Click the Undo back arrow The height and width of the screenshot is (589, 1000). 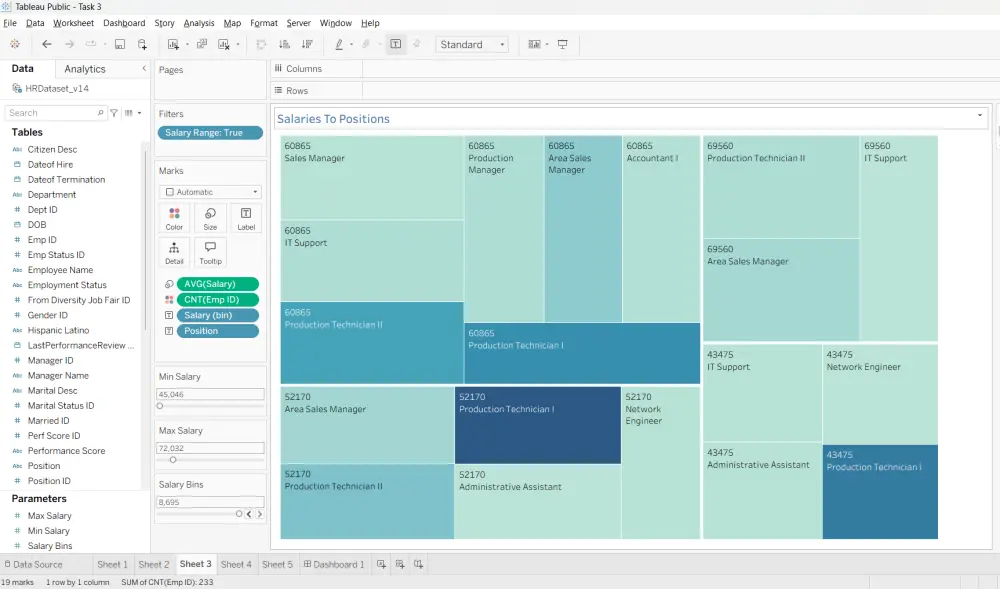coord(47,44)
